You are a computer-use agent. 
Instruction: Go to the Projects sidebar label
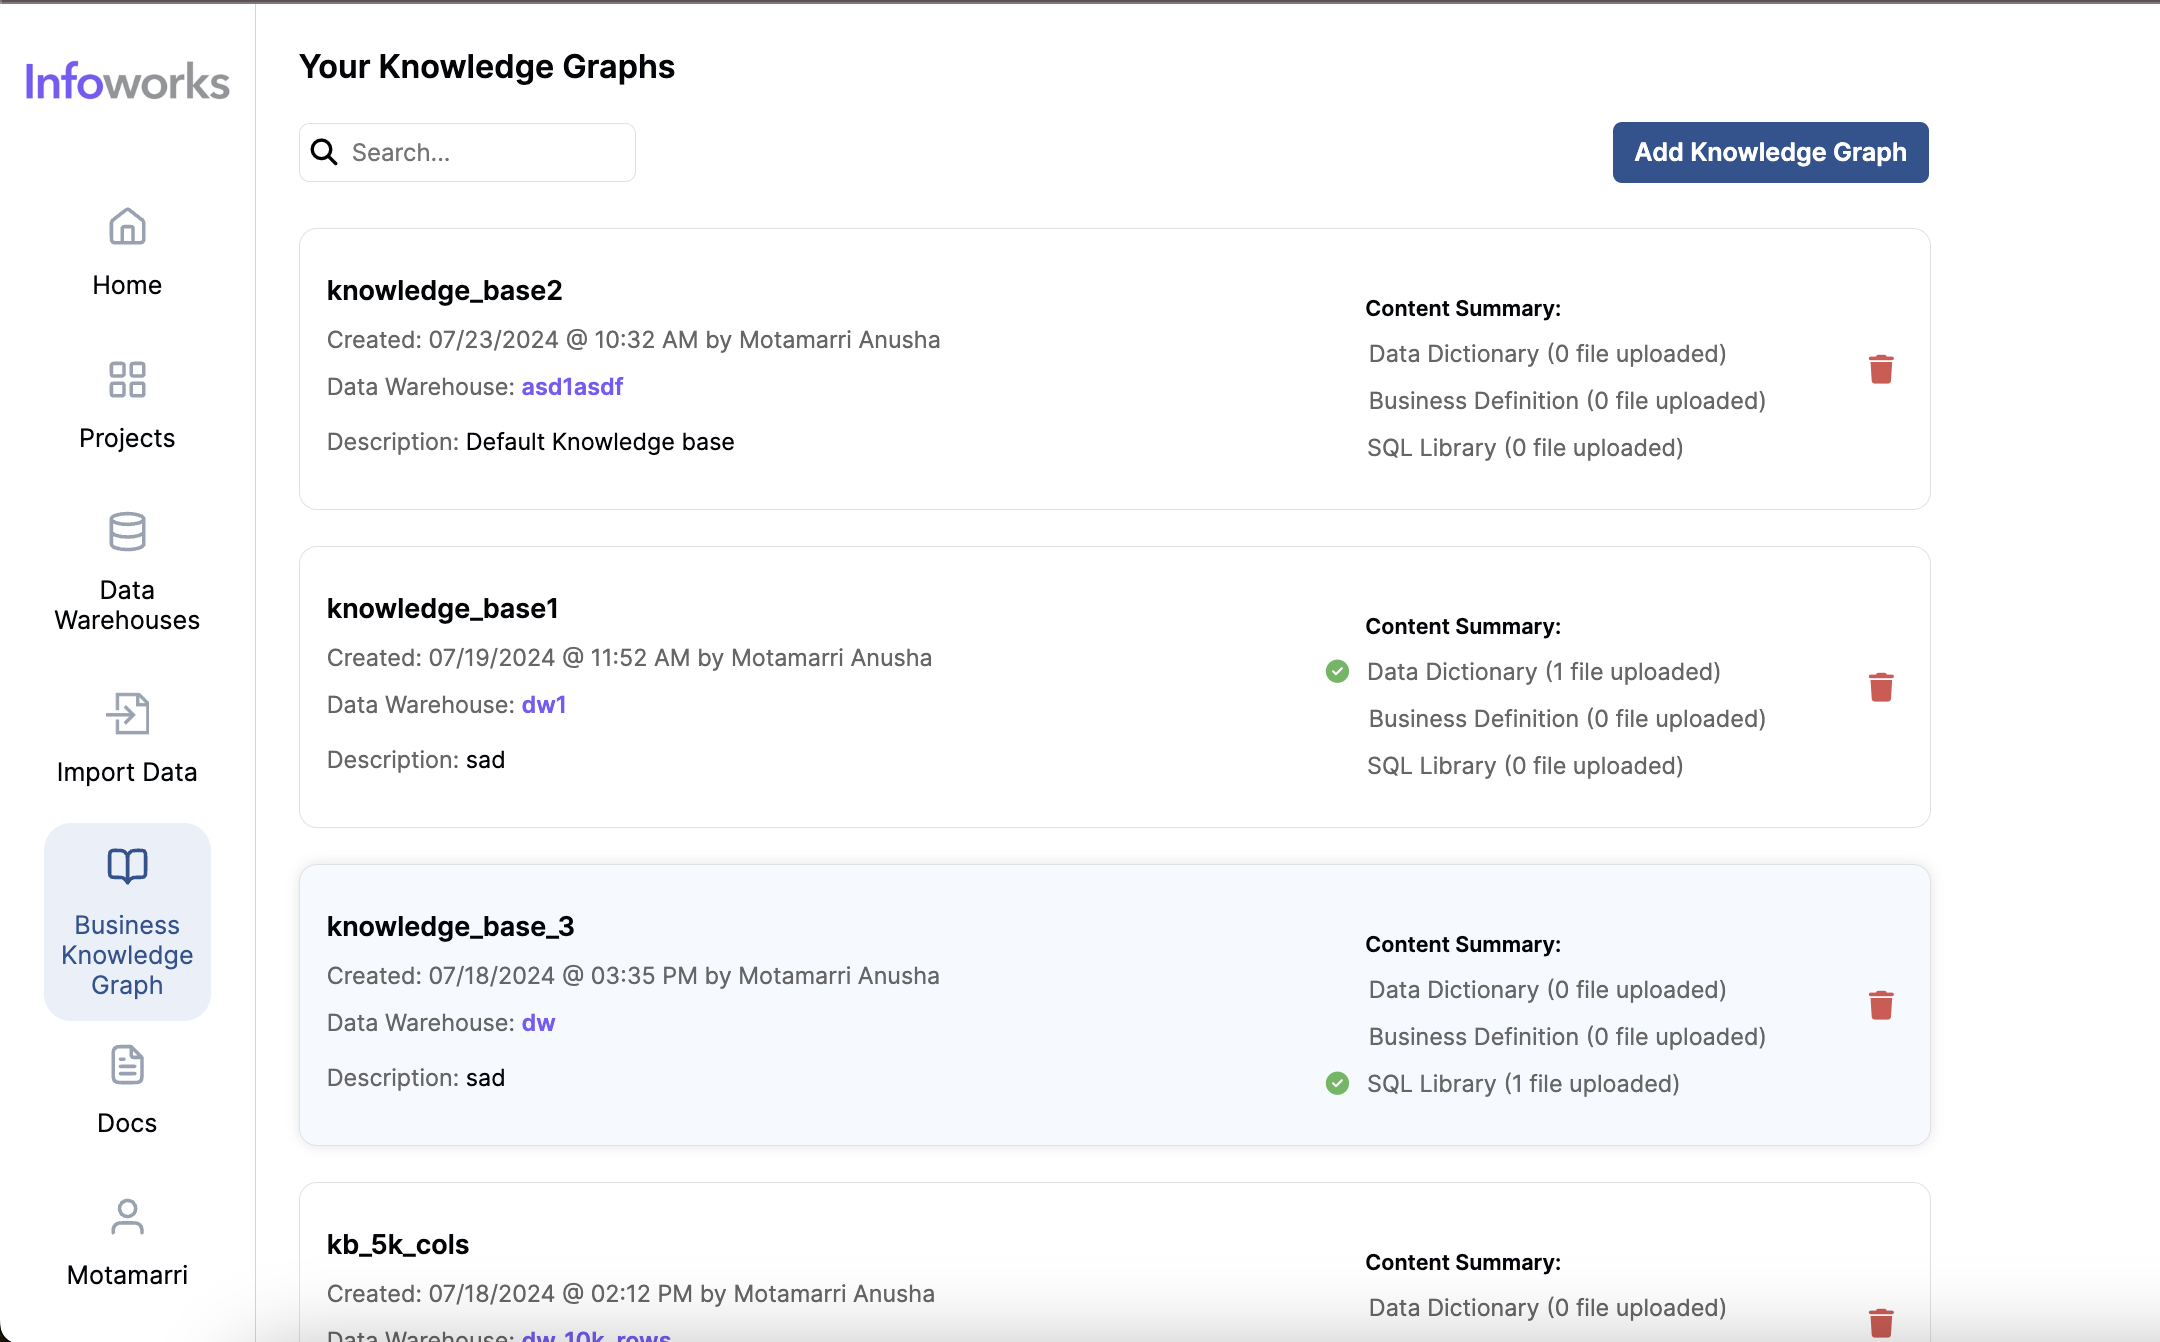click(127, 438)
